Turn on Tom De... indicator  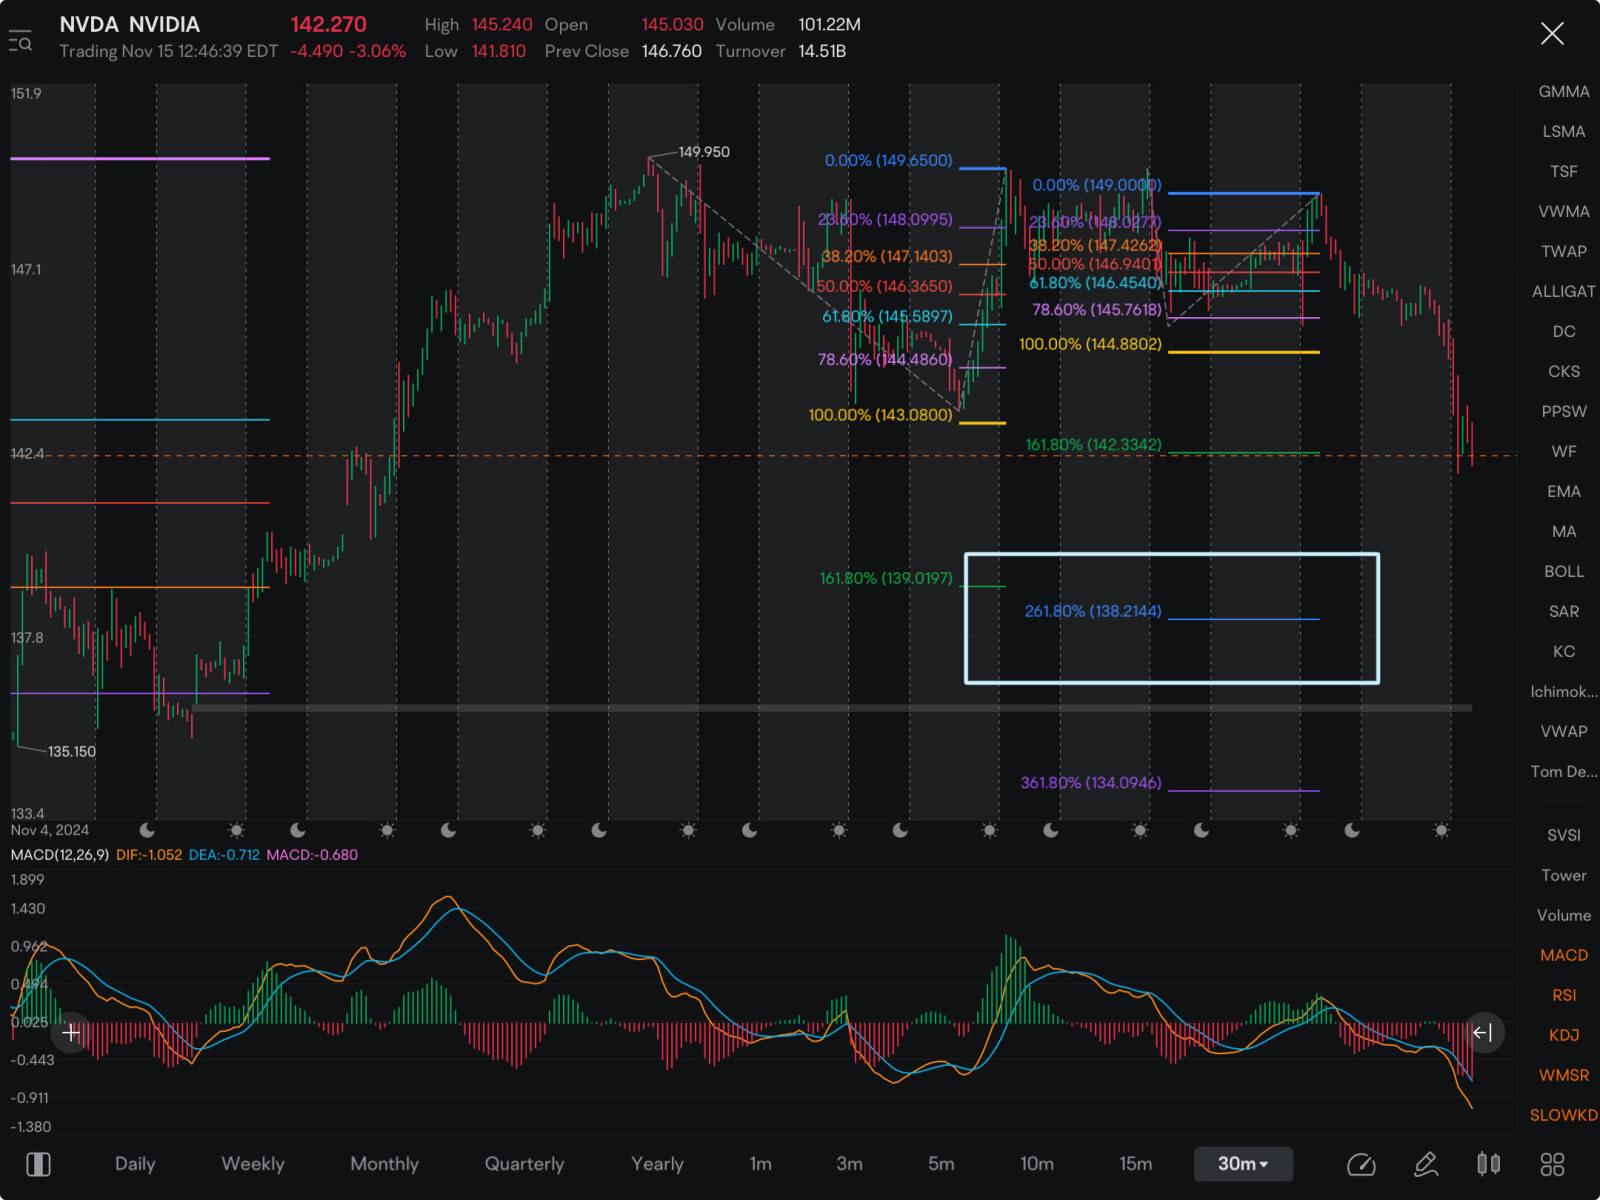tap(1563, 771)
